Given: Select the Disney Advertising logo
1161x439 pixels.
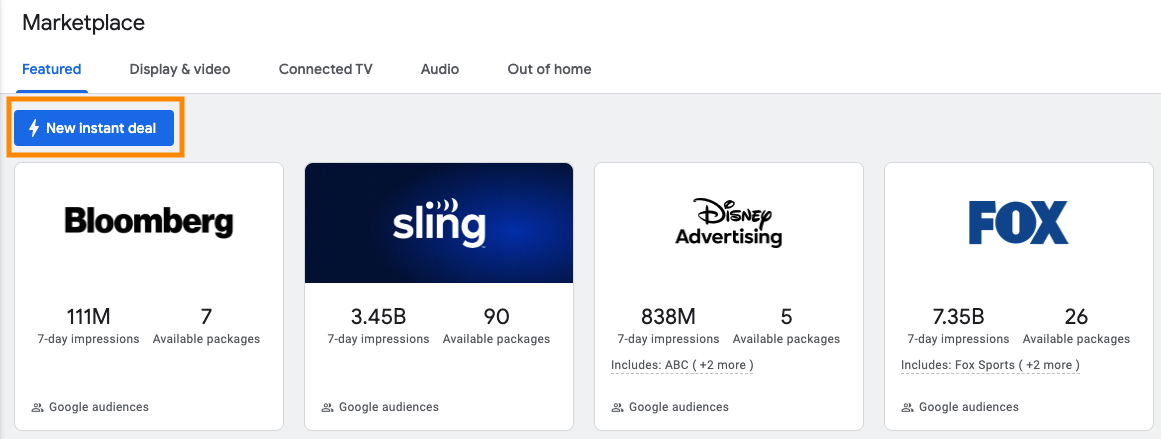Looking at the screenshot, I should click(729, 222).
